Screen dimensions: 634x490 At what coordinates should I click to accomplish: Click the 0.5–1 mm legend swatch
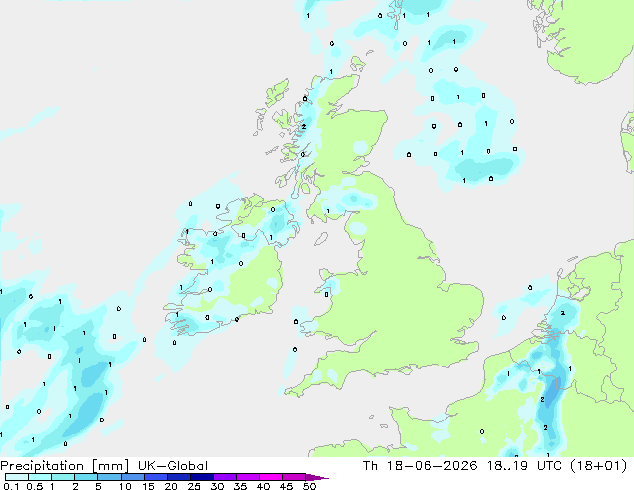click(x=40, y=477)
